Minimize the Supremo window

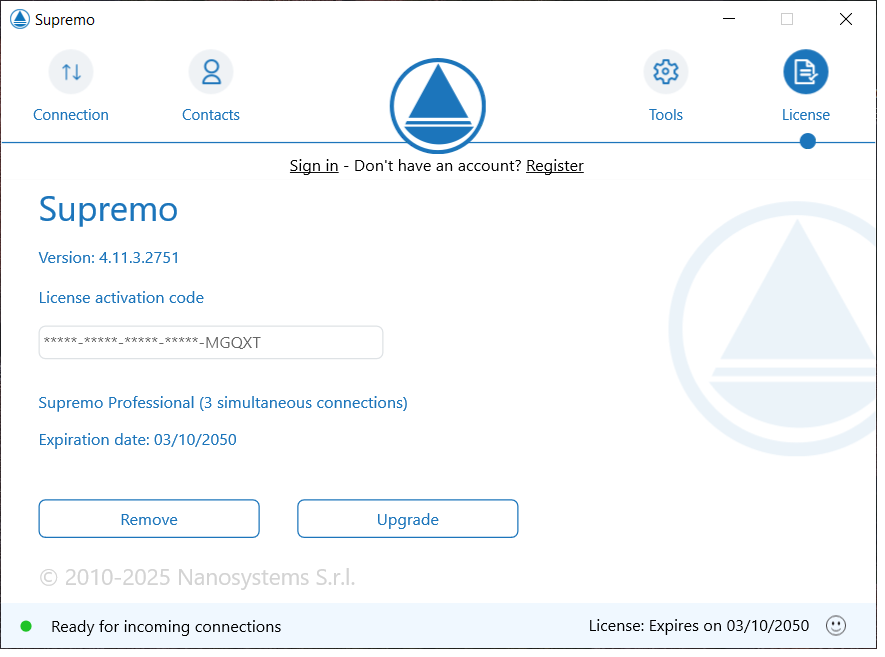point(729,19)
